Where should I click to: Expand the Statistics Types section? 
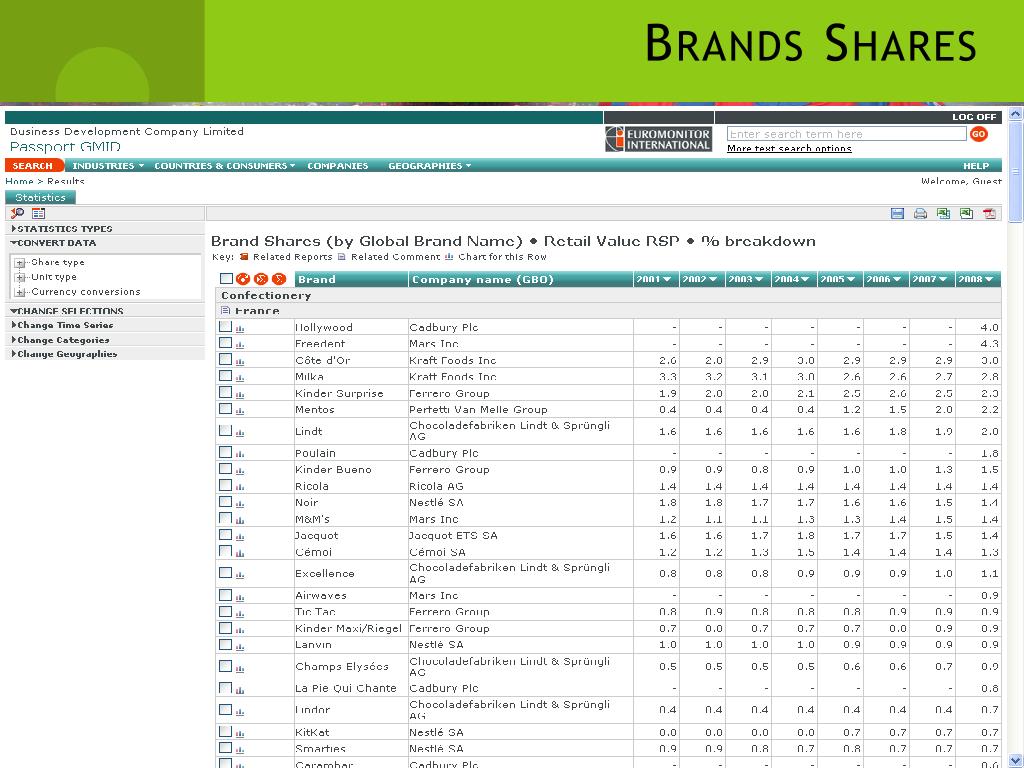[62, 229]
